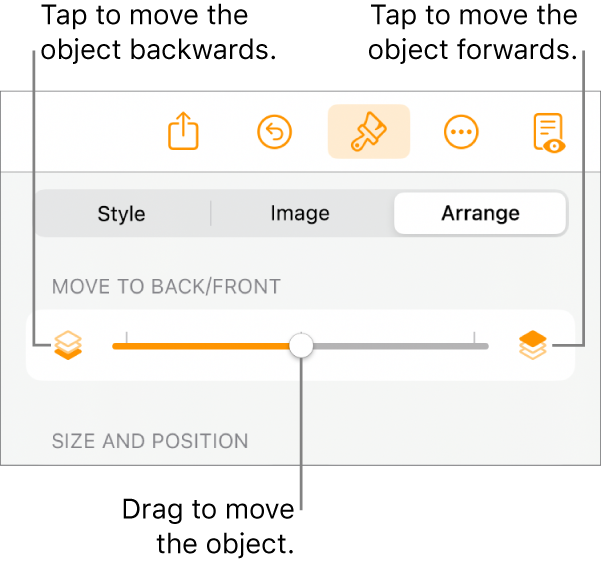The width and height of the screenshot is (601, 566).
Task: Switch to the Style tab
Action: (121, 214)
